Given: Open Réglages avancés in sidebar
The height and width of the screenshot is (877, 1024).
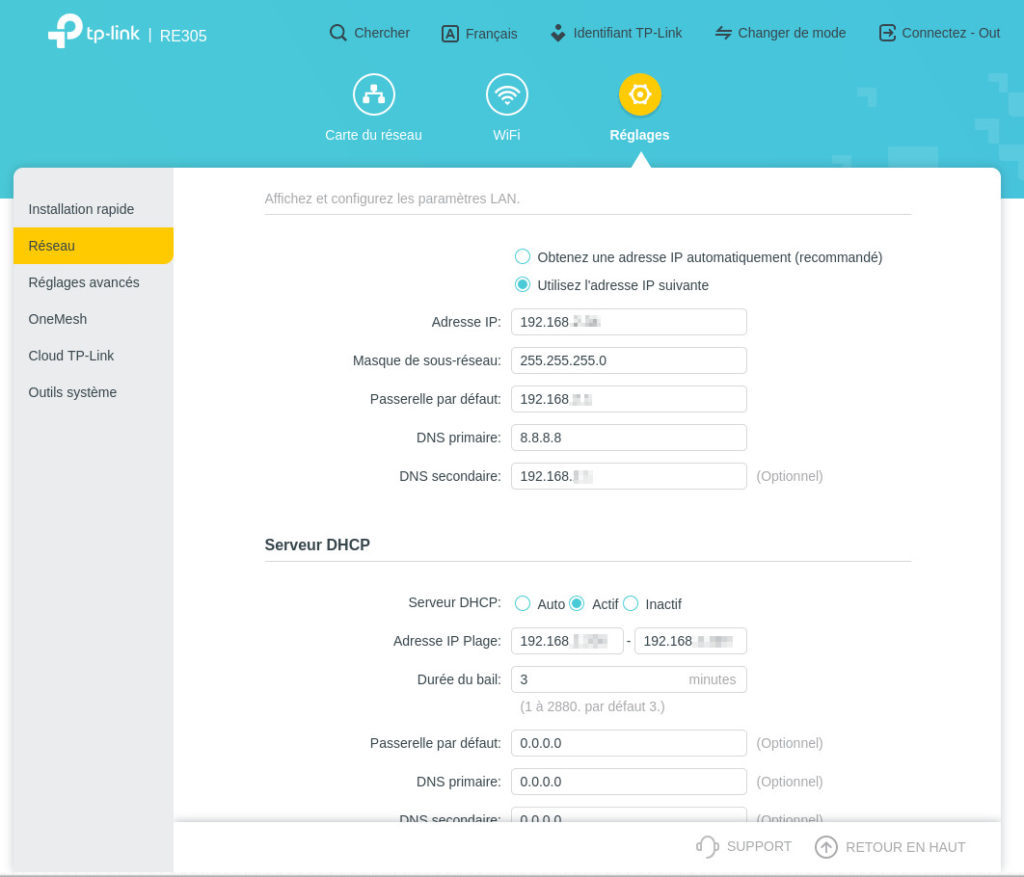Looking at the screenshot, I should 84,282.
